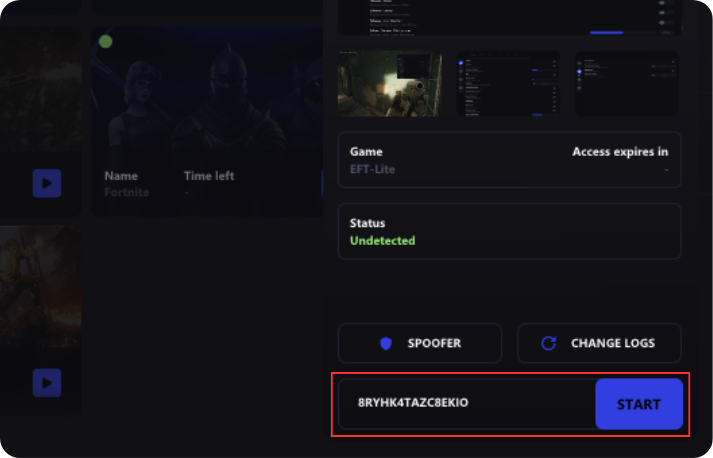Click the green status dot on the Fortnite card
Viewport: 713px width, 458px height.
105,42
